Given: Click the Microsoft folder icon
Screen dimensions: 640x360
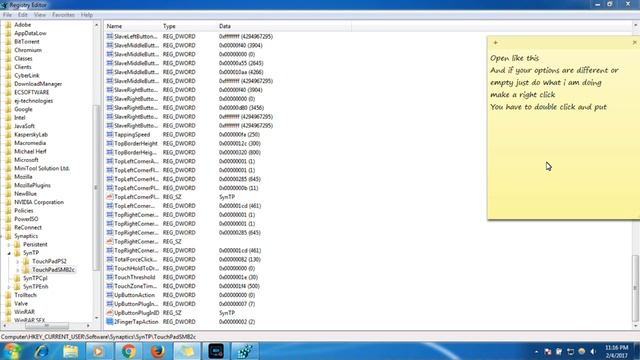Looking at the screenshot, I should pos(9,160).
